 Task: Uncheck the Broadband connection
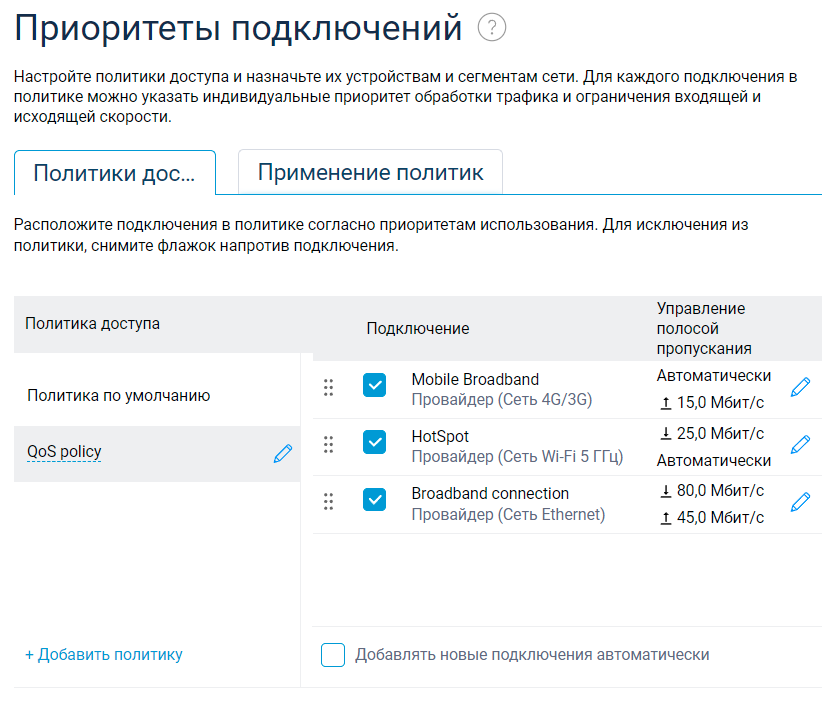point(374,498)
